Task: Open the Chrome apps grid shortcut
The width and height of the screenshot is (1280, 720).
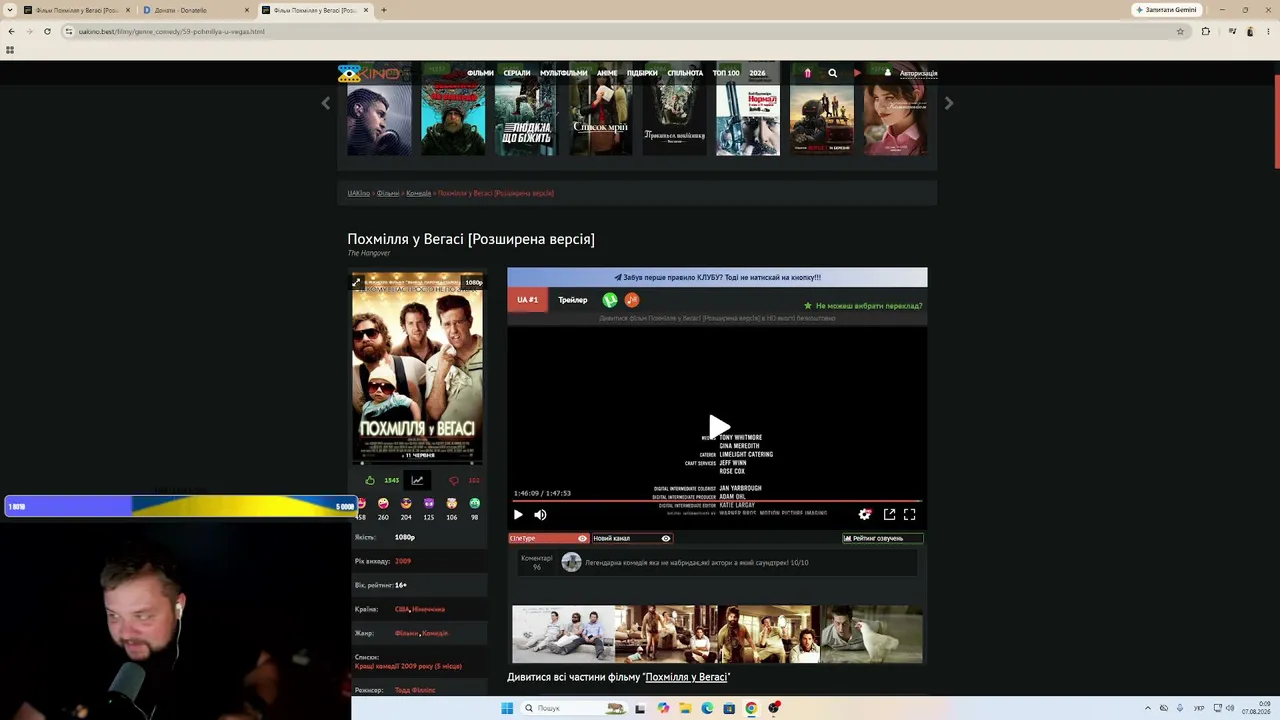Action: (10, 50)
